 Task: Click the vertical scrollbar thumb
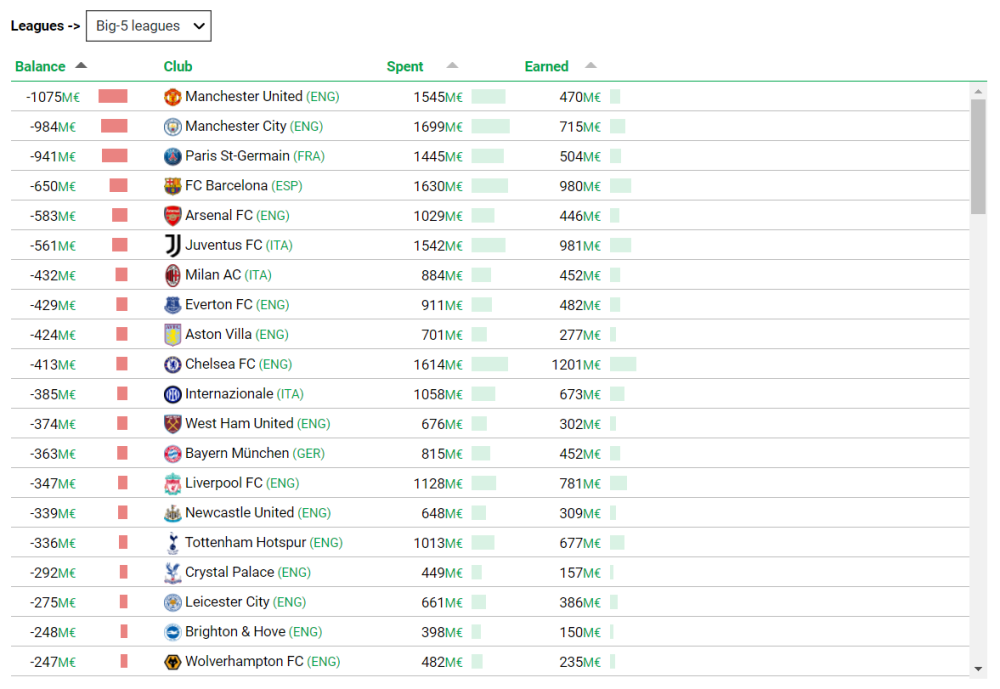pos(978,156)
